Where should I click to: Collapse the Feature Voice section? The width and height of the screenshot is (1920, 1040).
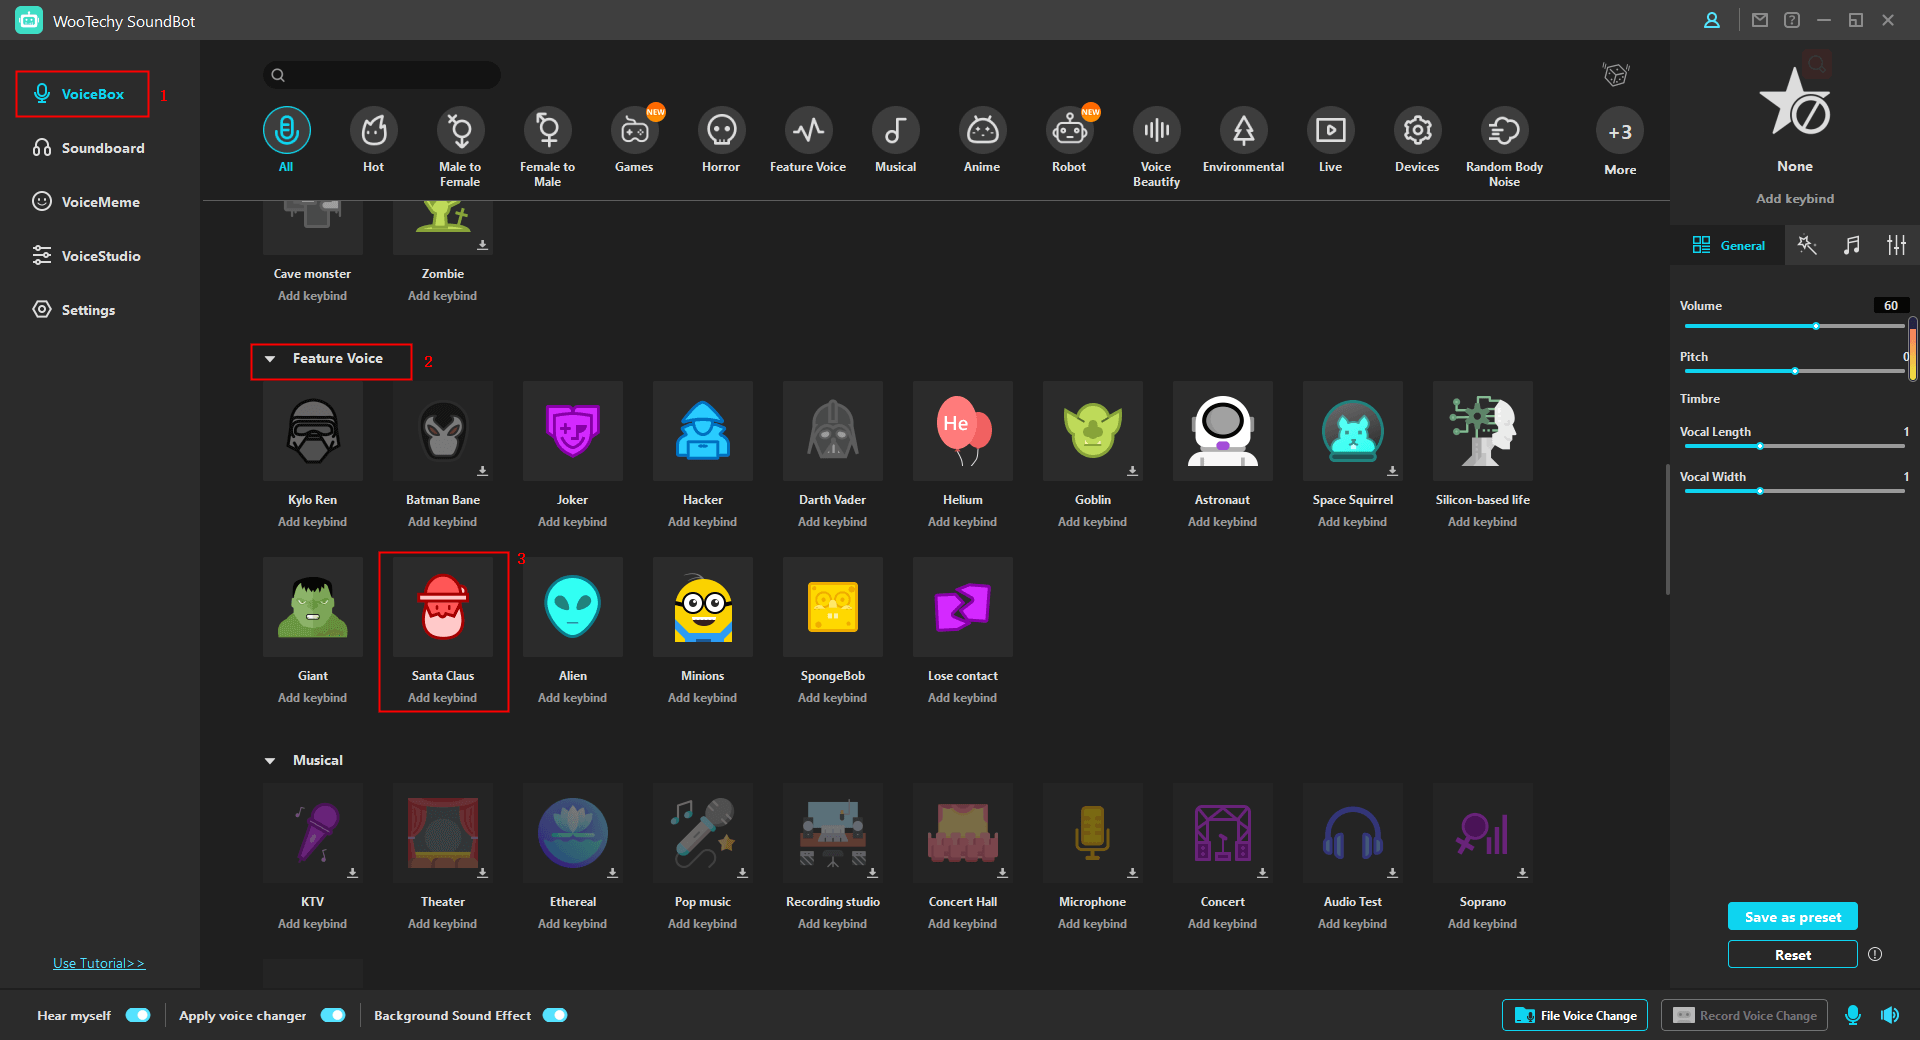pos(270,359)
